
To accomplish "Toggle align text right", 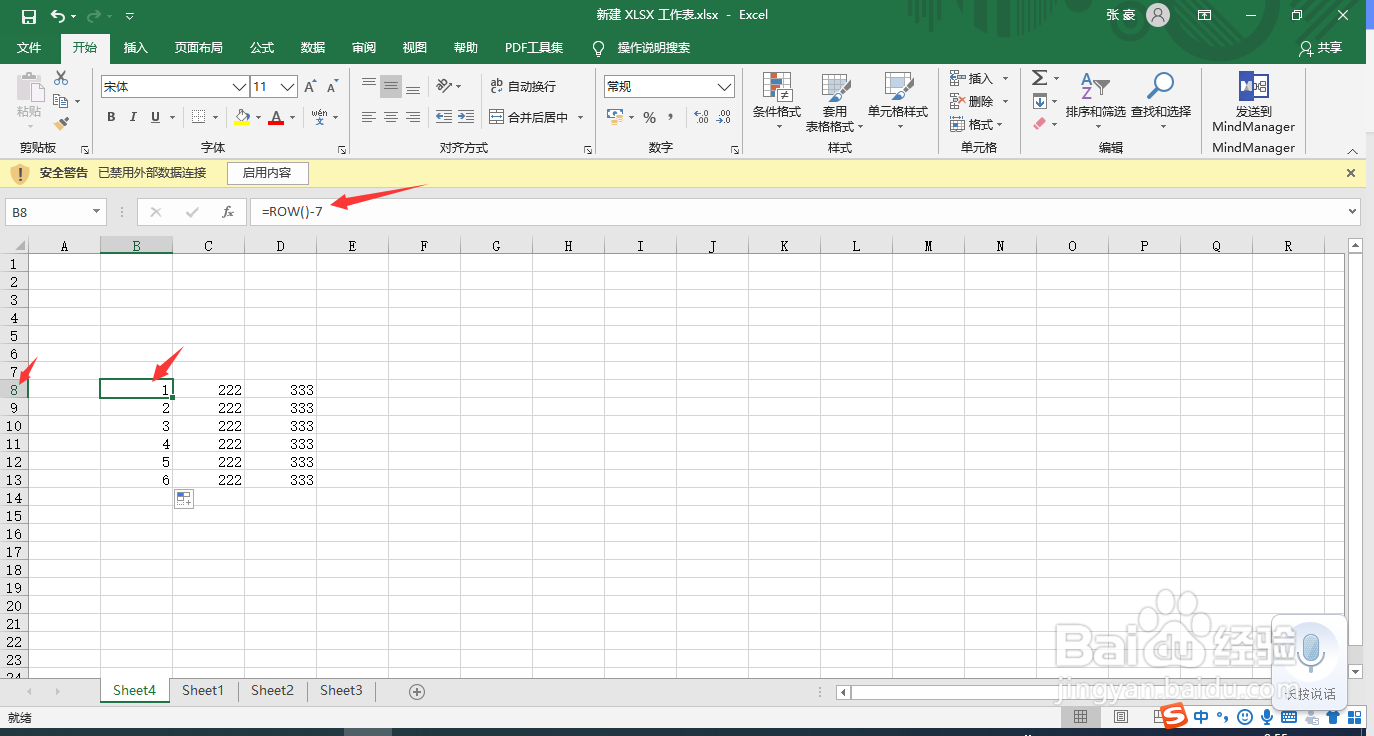I will [413, 117].
